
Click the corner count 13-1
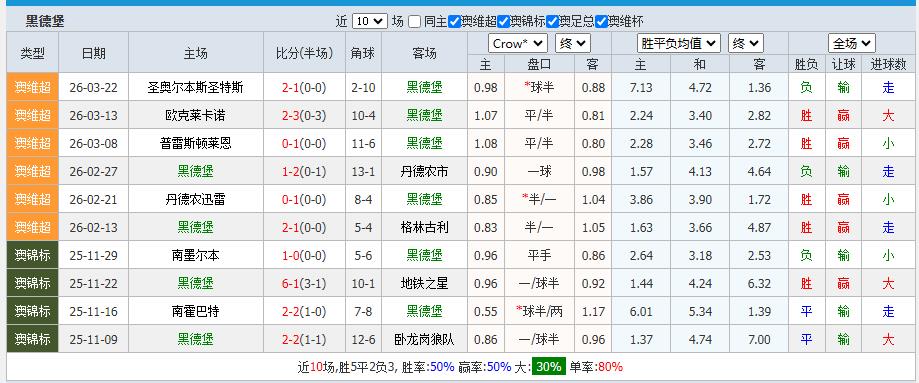tap(362, 171)
